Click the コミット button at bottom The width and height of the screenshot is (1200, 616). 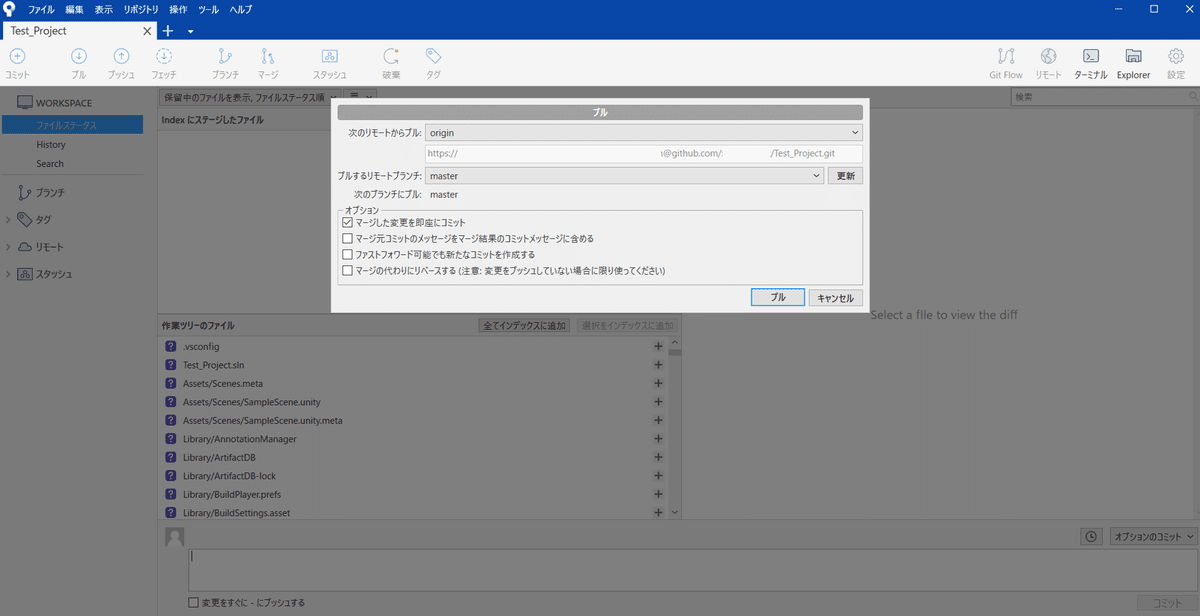1168,603
